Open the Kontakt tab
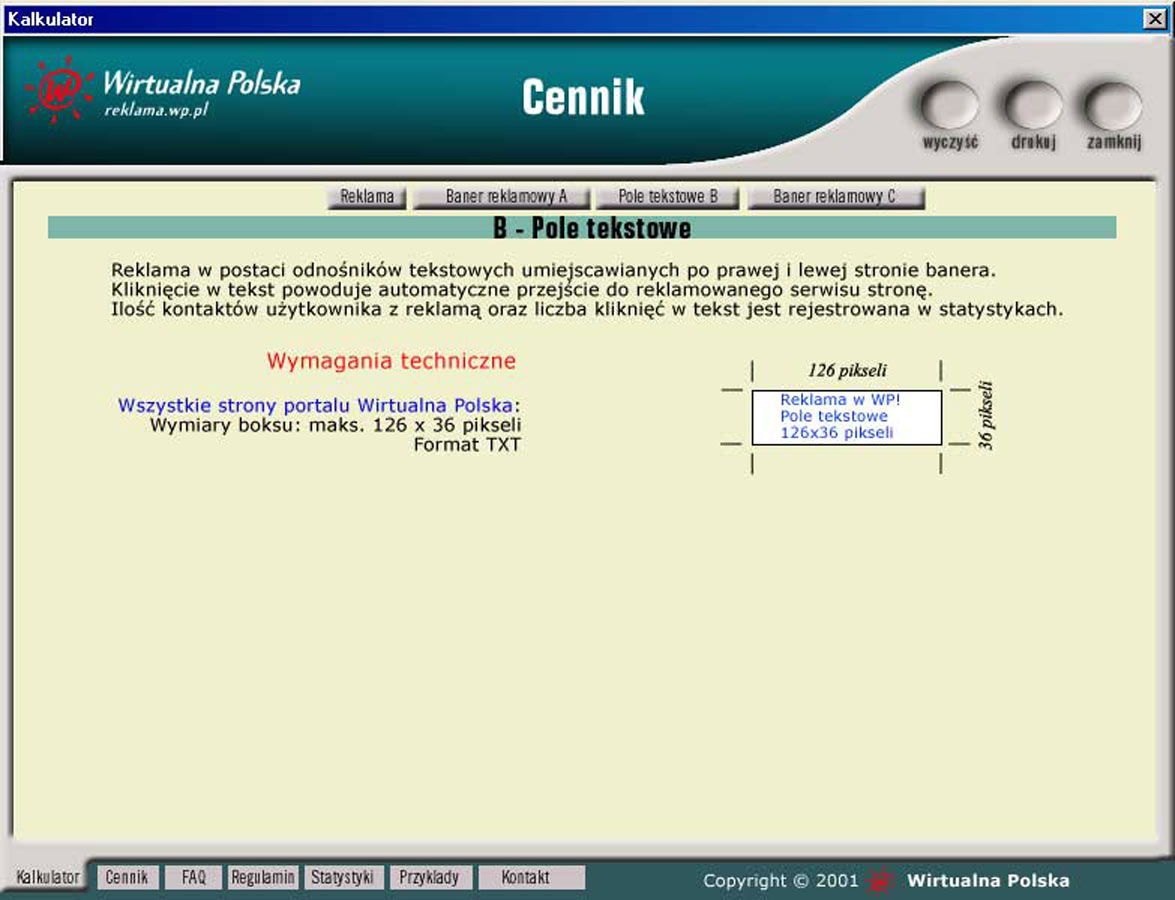 [x=530, y=877]
